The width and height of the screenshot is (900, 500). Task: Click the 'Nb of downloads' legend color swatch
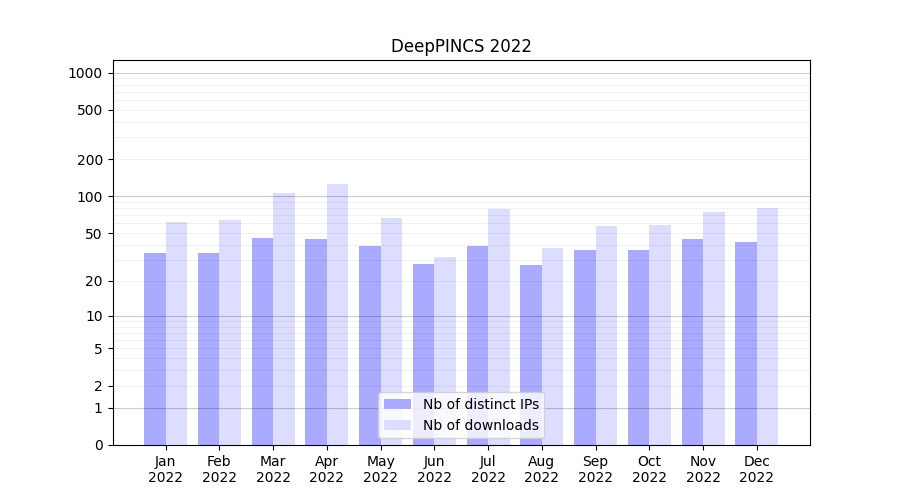click(397, 425)
